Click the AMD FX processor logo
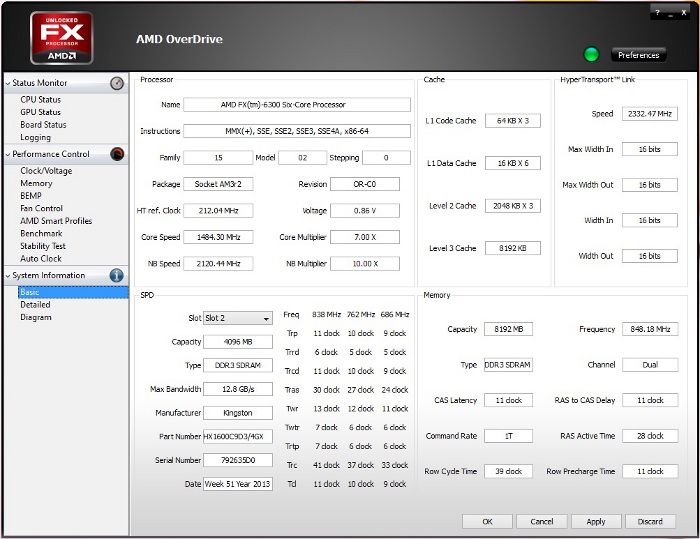This screenshot has width=700, height=539. point(62,38)
